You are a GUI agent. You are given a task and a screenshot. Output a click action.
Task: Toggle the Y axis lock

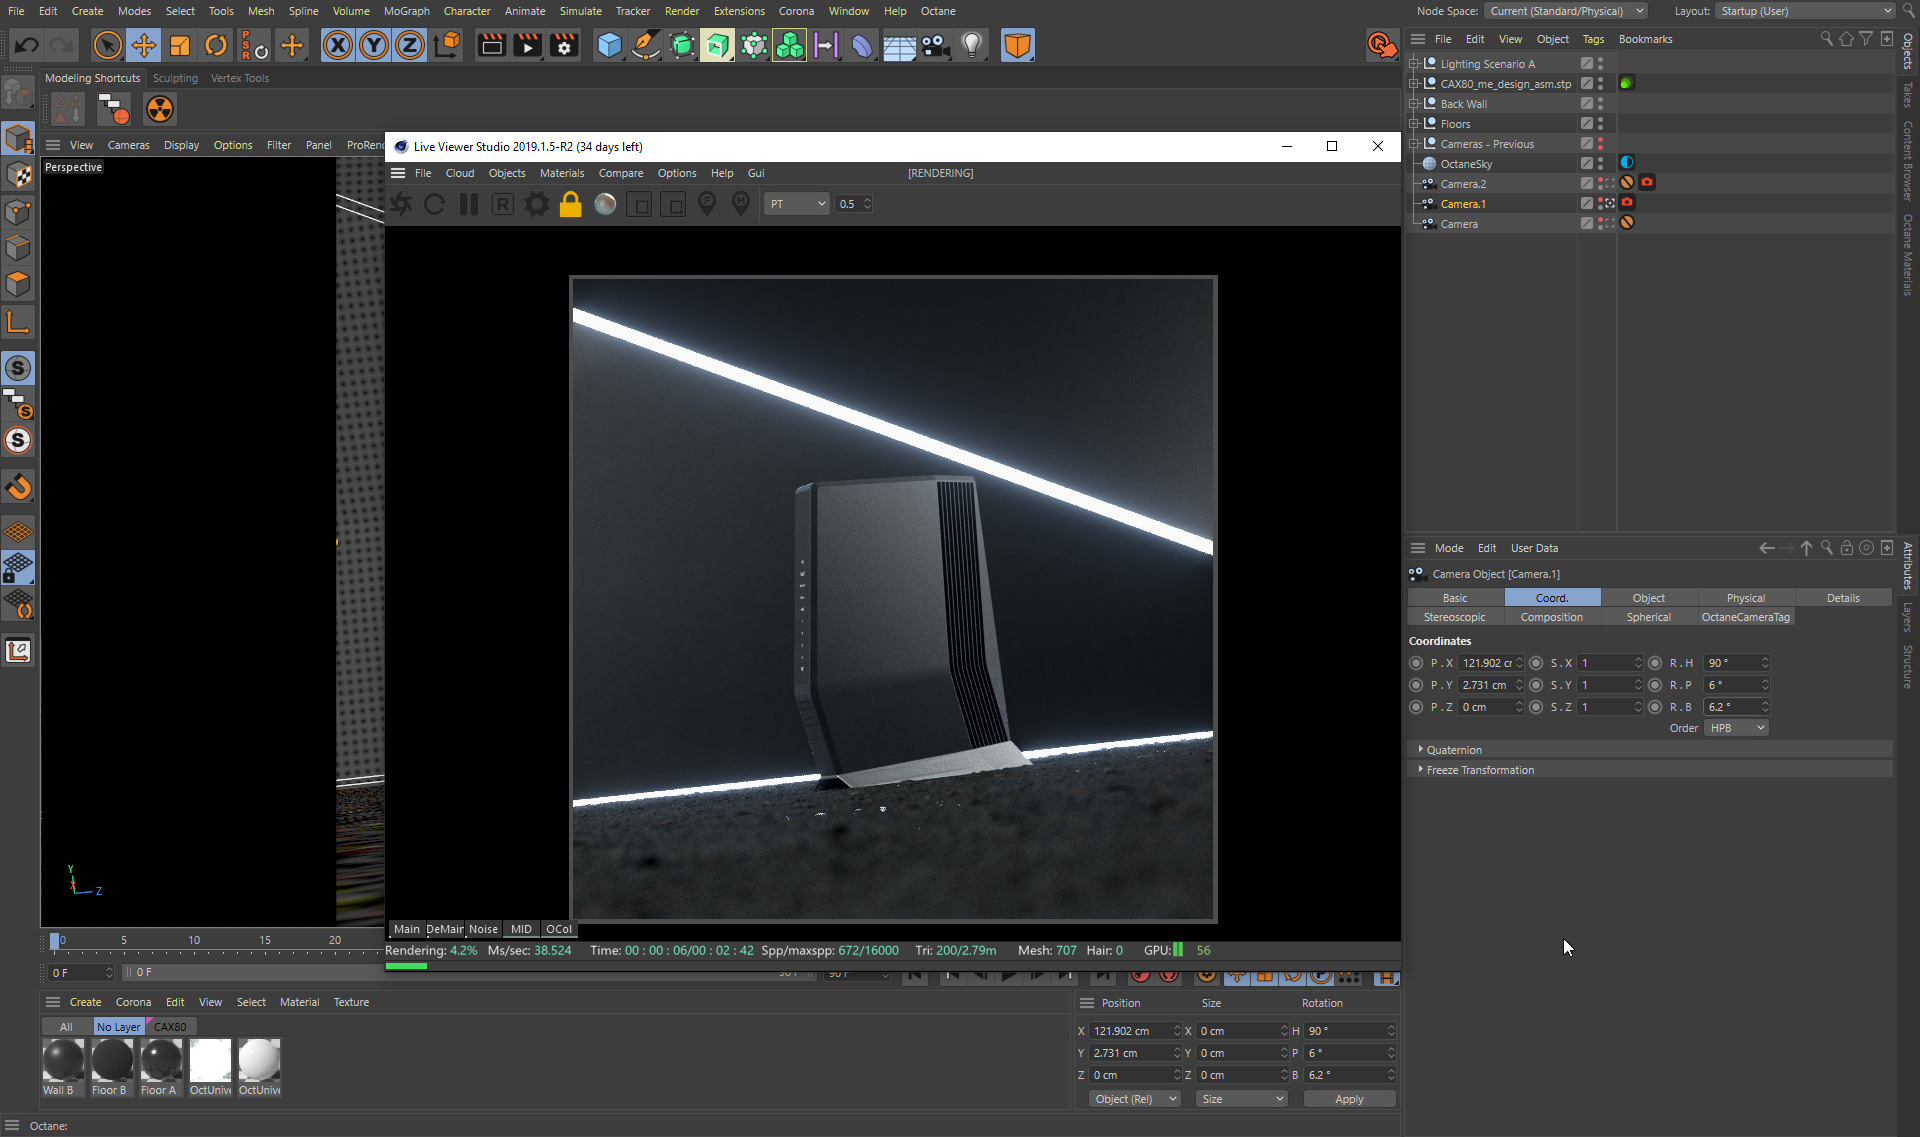click(374, 45)
